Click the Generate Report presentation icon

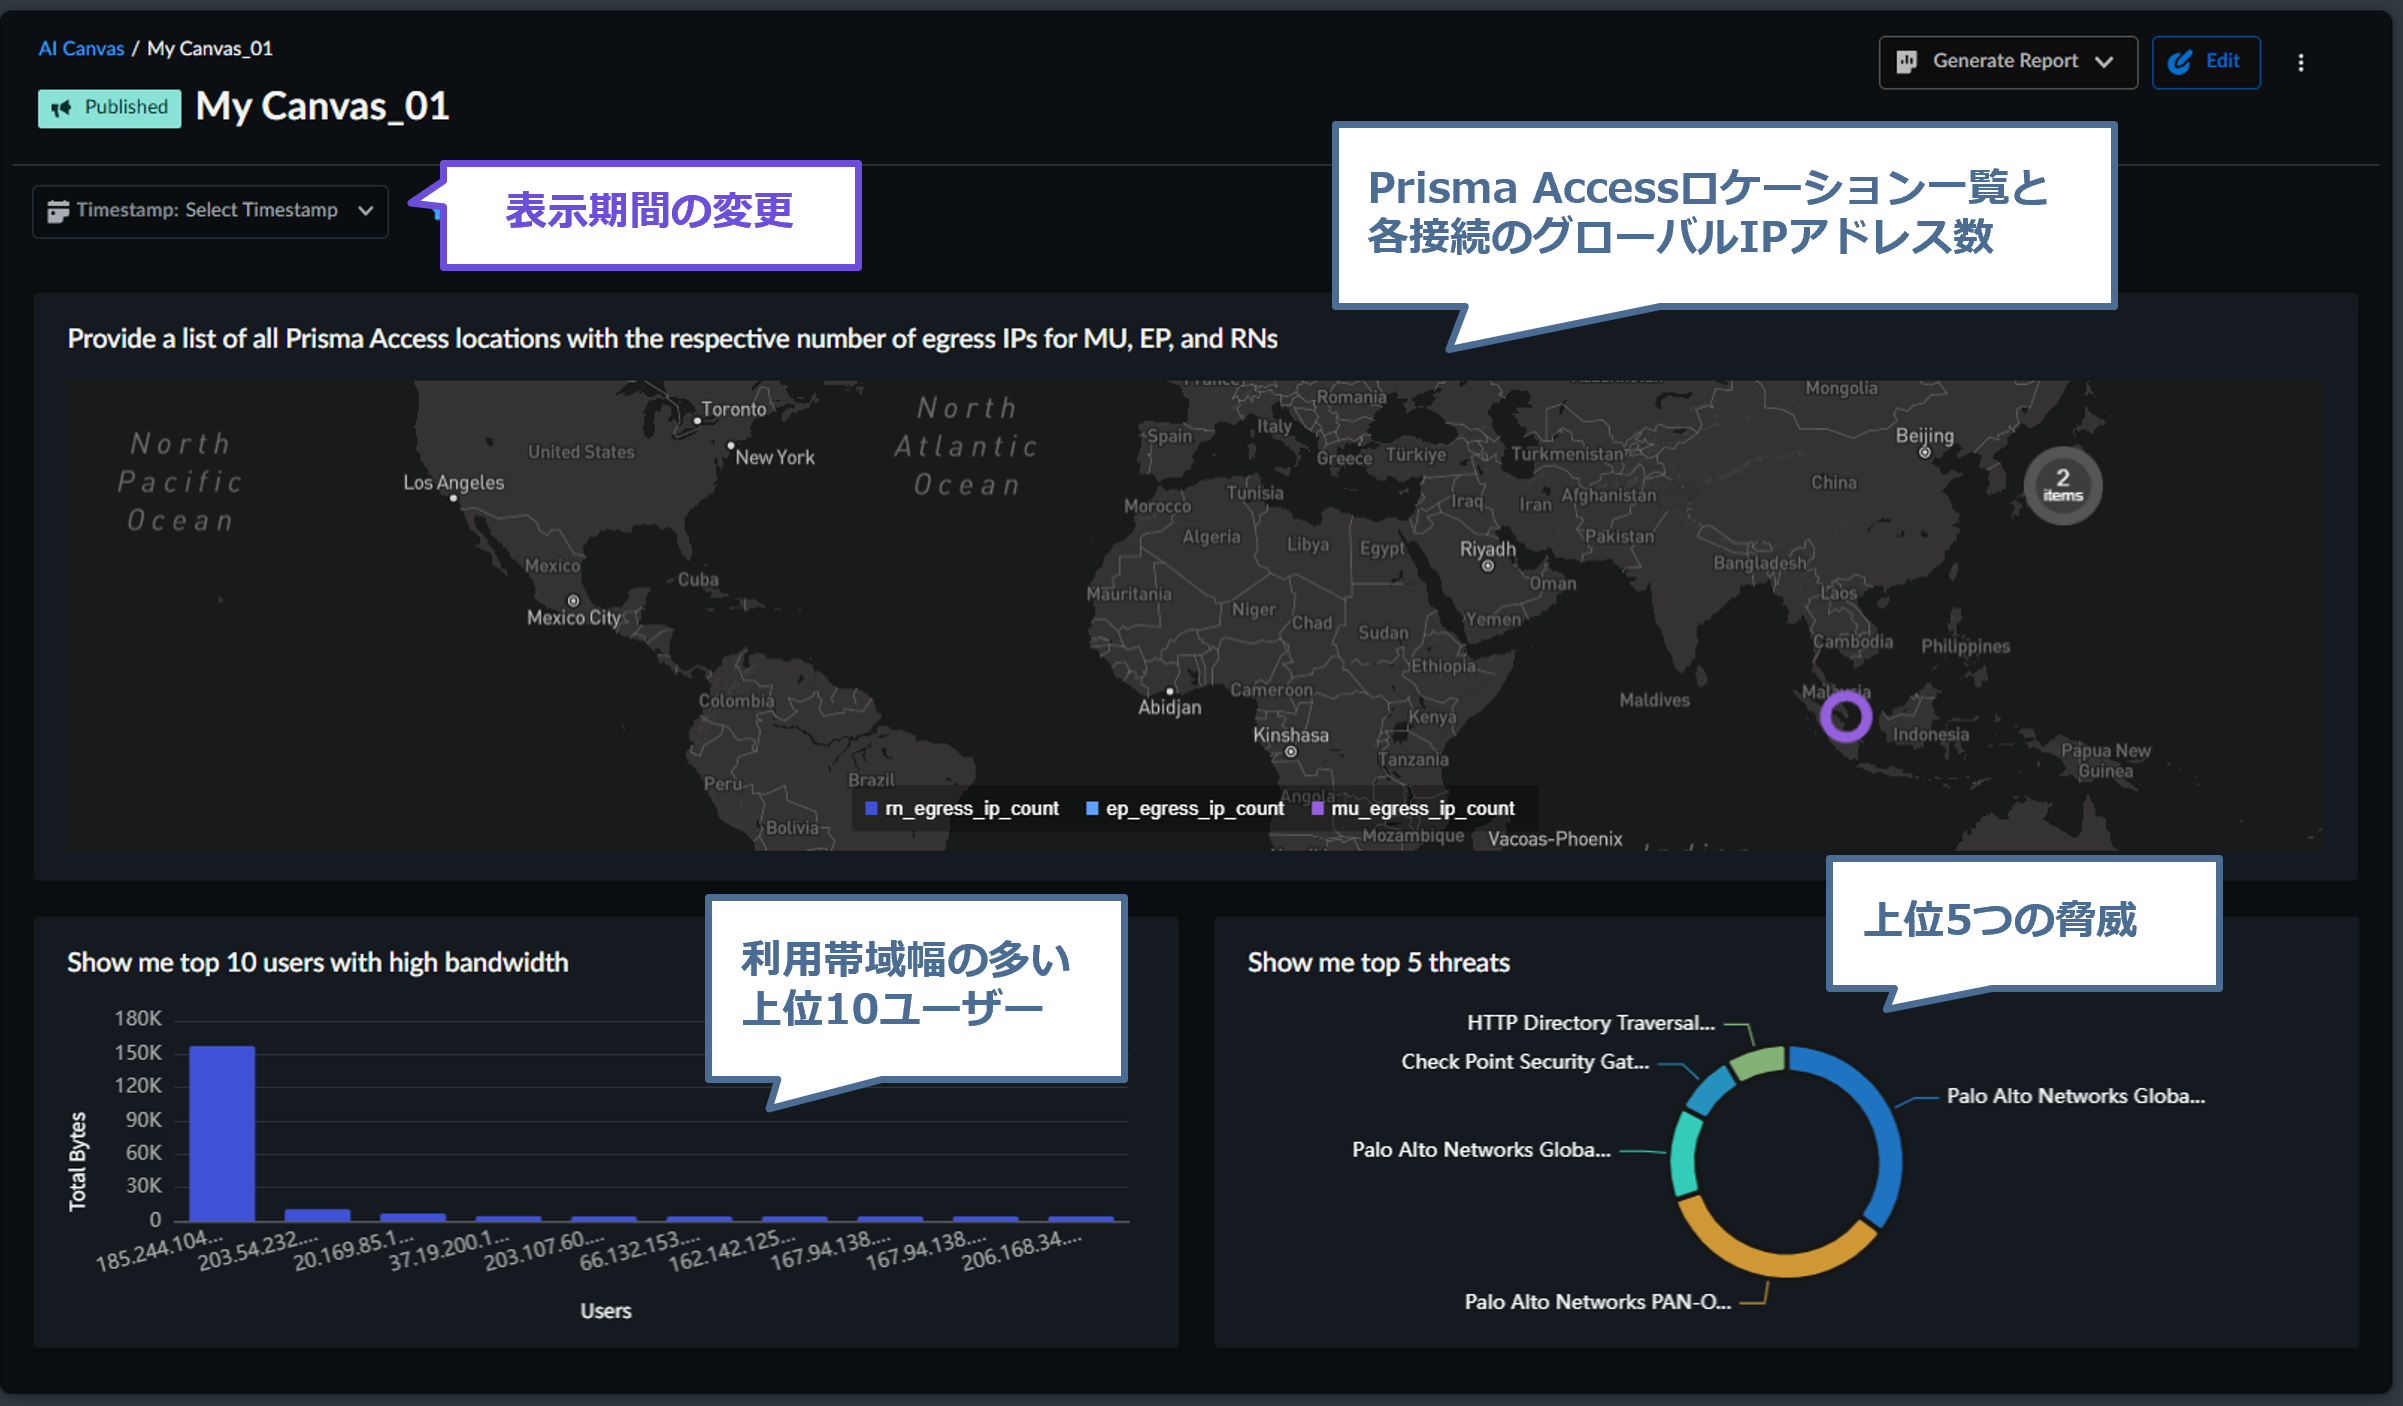[1906, 62]
